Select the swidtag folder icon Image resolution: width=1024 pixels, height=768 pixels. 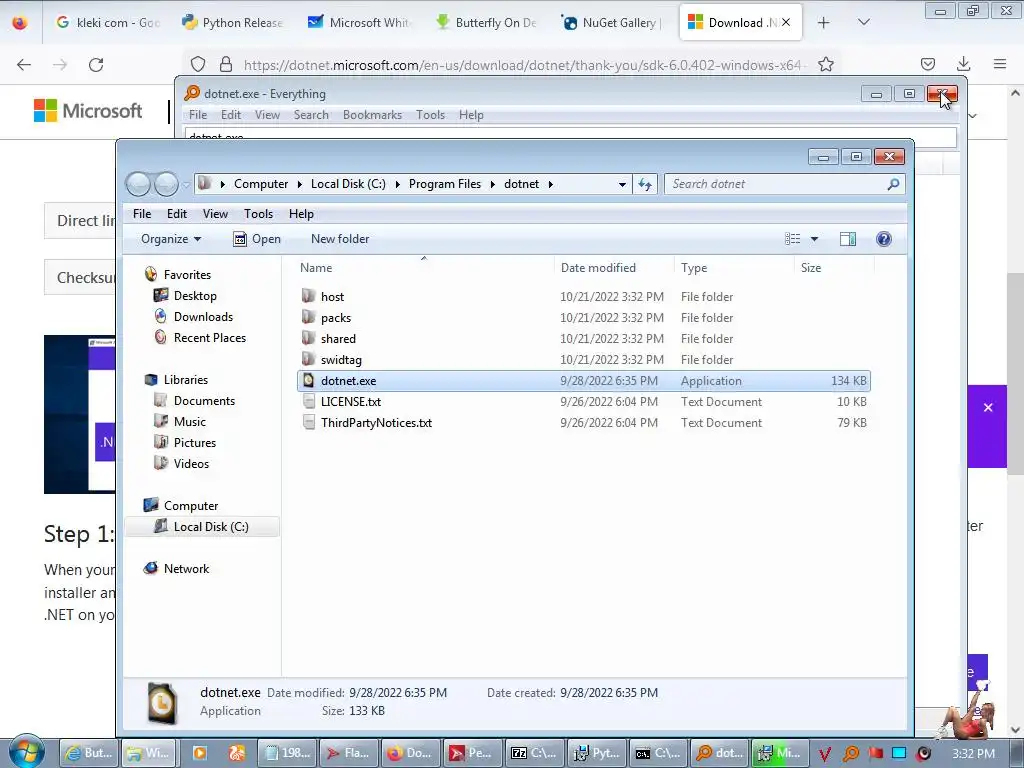[x=308, y=359]
